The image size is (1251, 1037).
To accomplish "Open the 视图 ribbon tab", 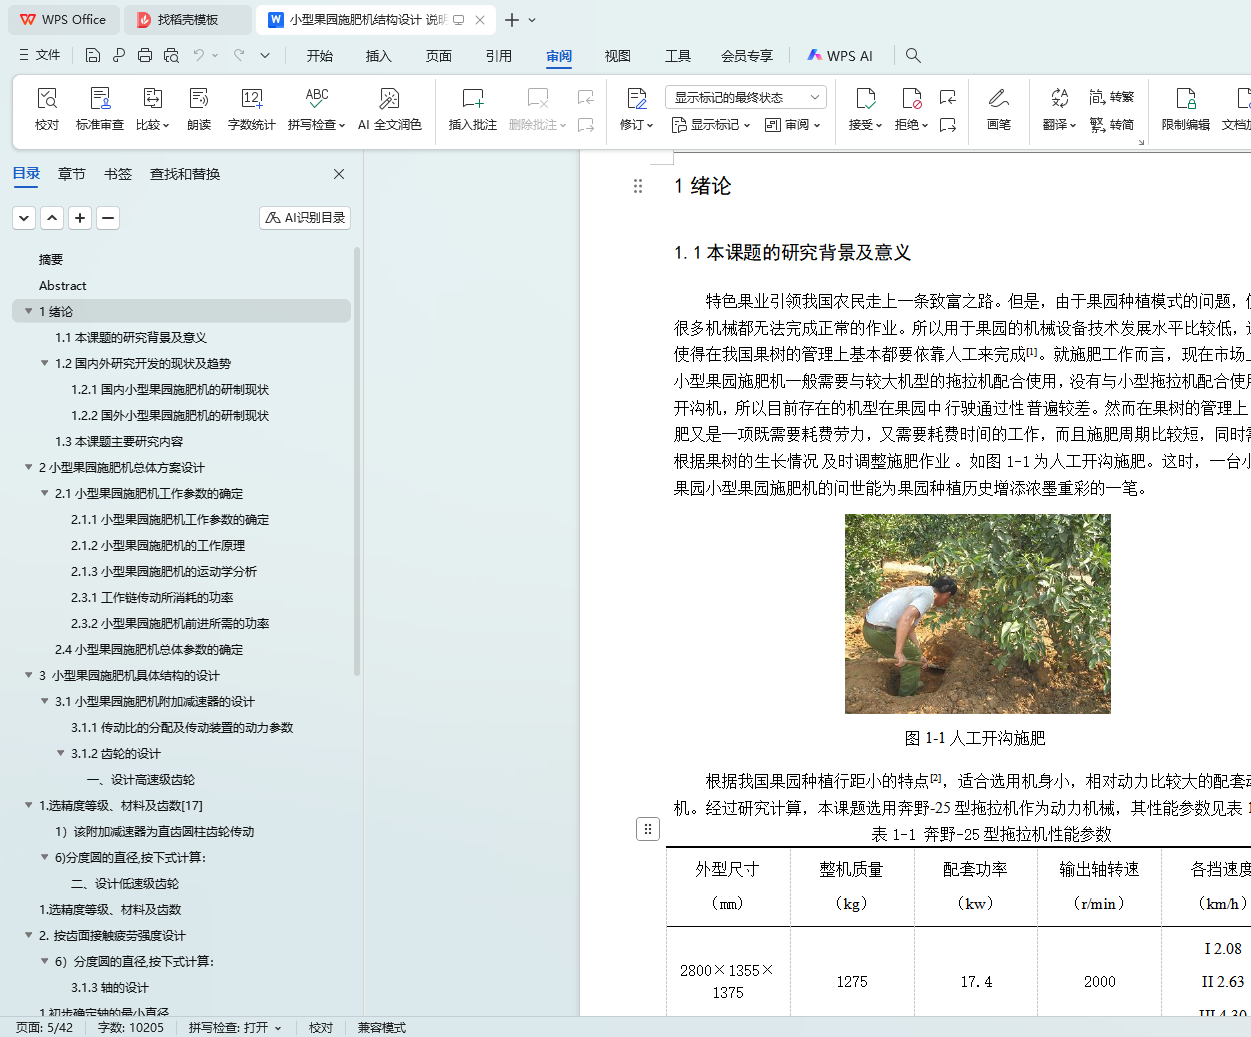I will click(x=618, y=56).
